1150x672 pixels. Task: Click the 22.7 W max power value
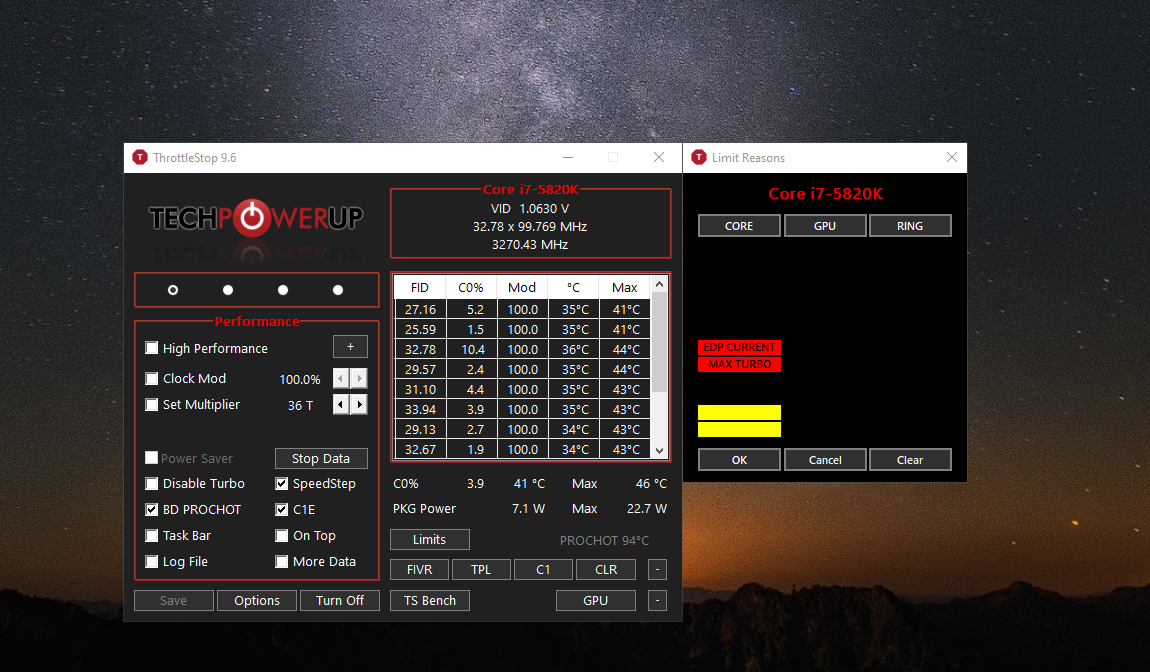tap(647, 508)
